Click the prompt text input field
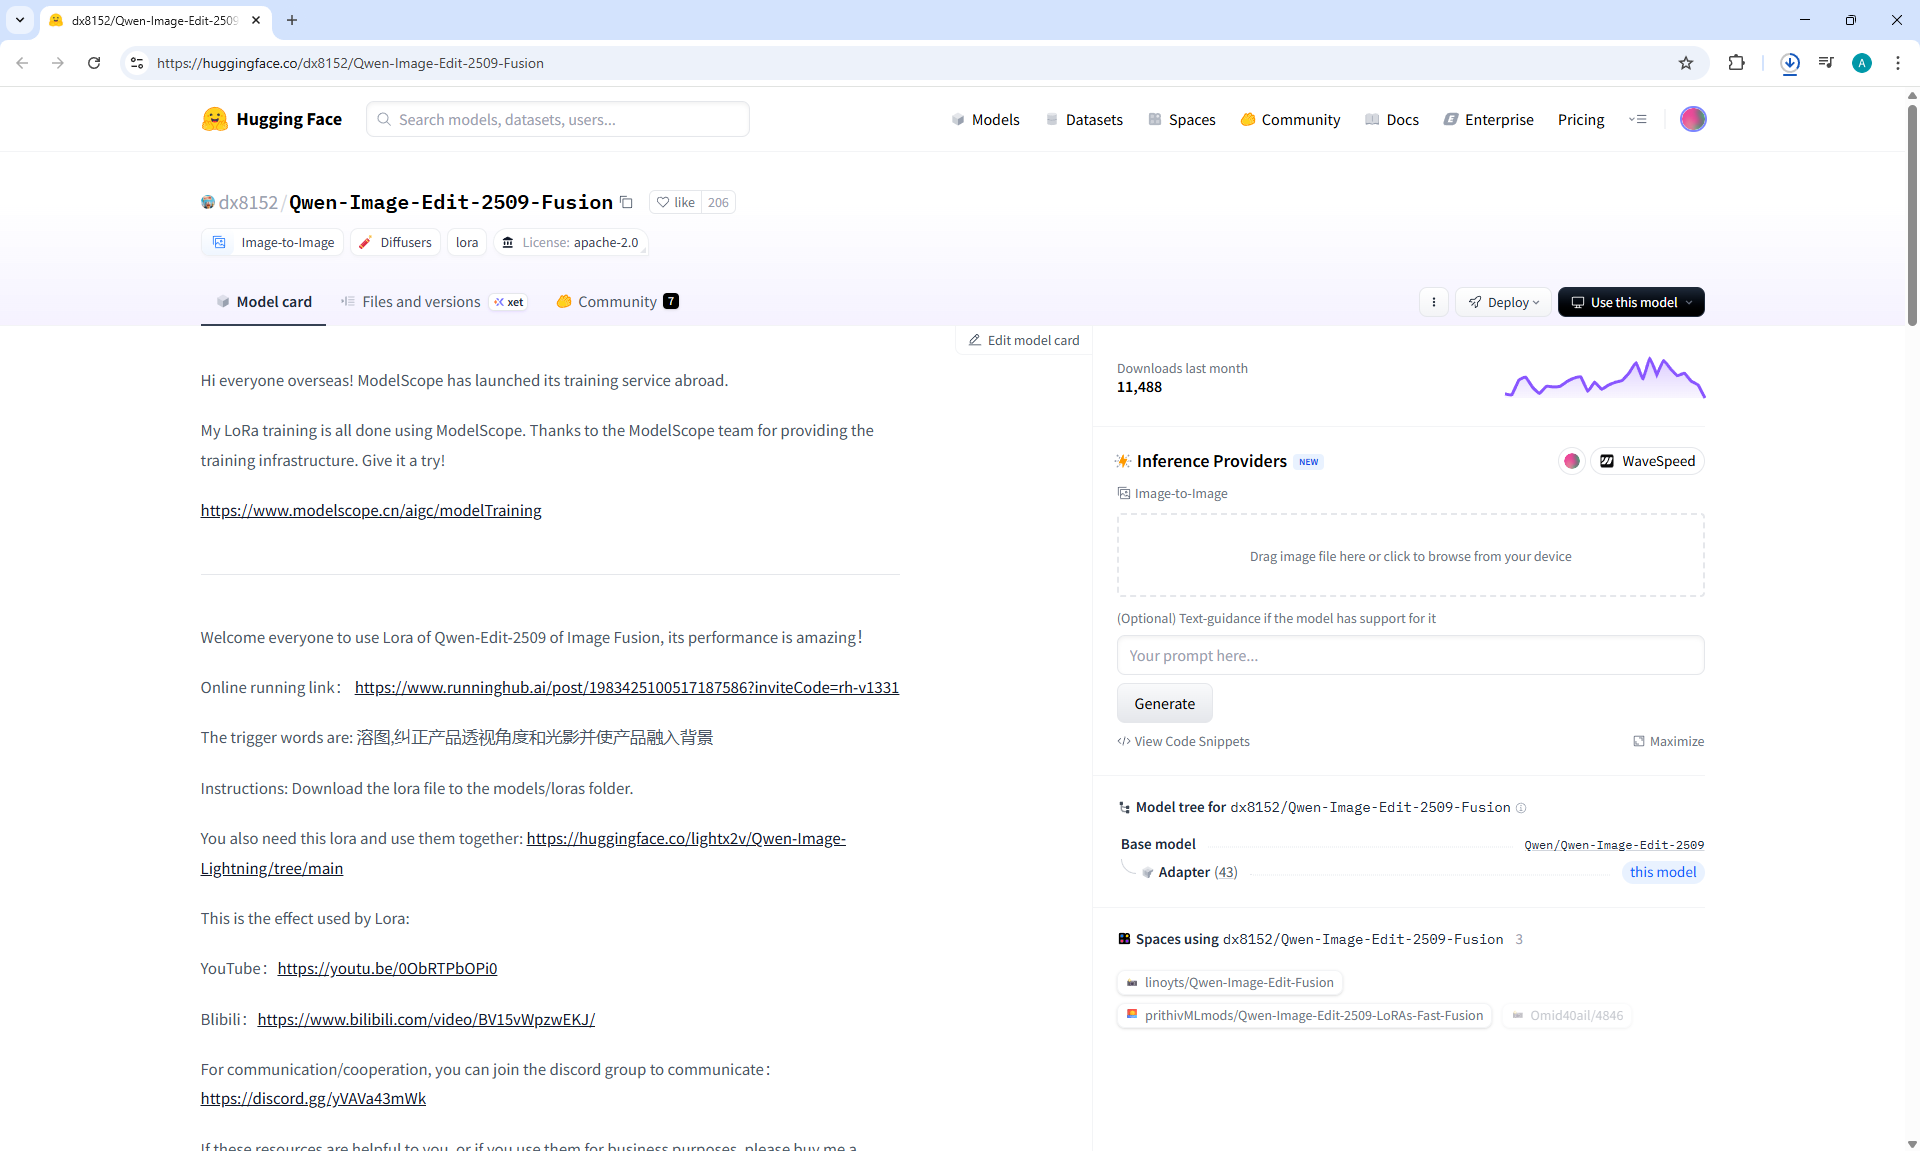 coord(1409,656)
